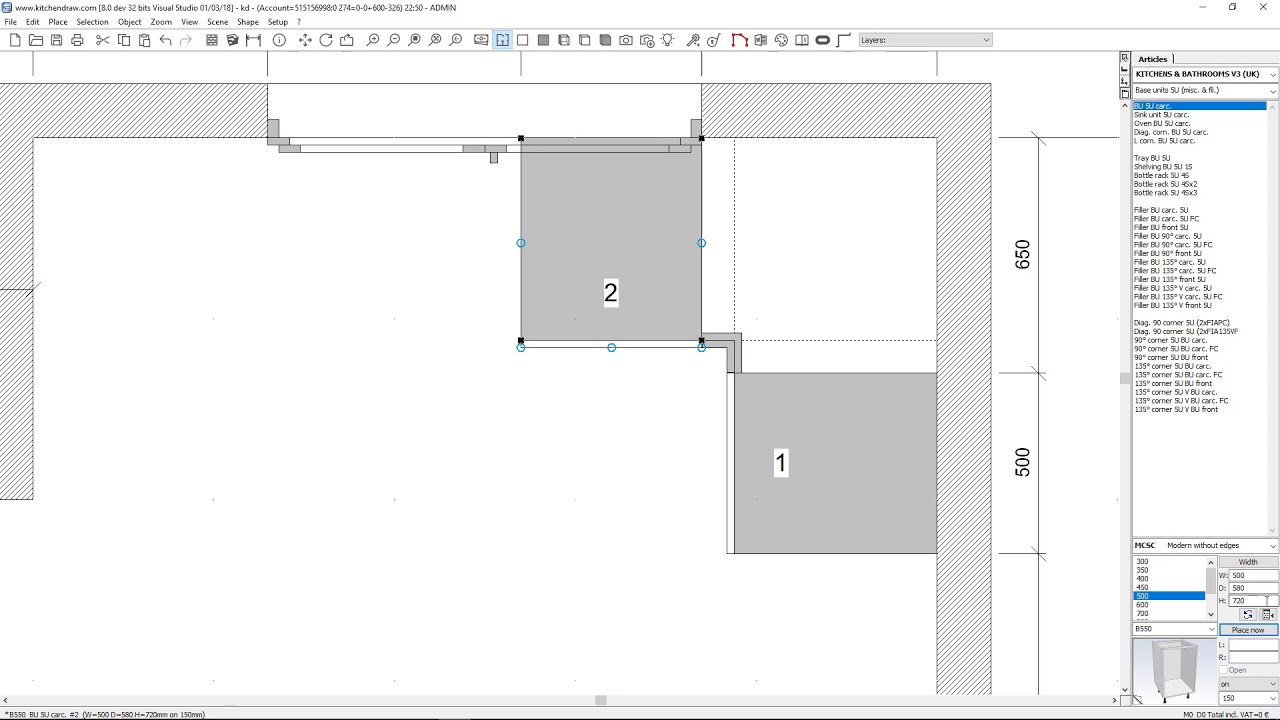
Task: Click the red polyline shape tool
Action: click(739, 40)
